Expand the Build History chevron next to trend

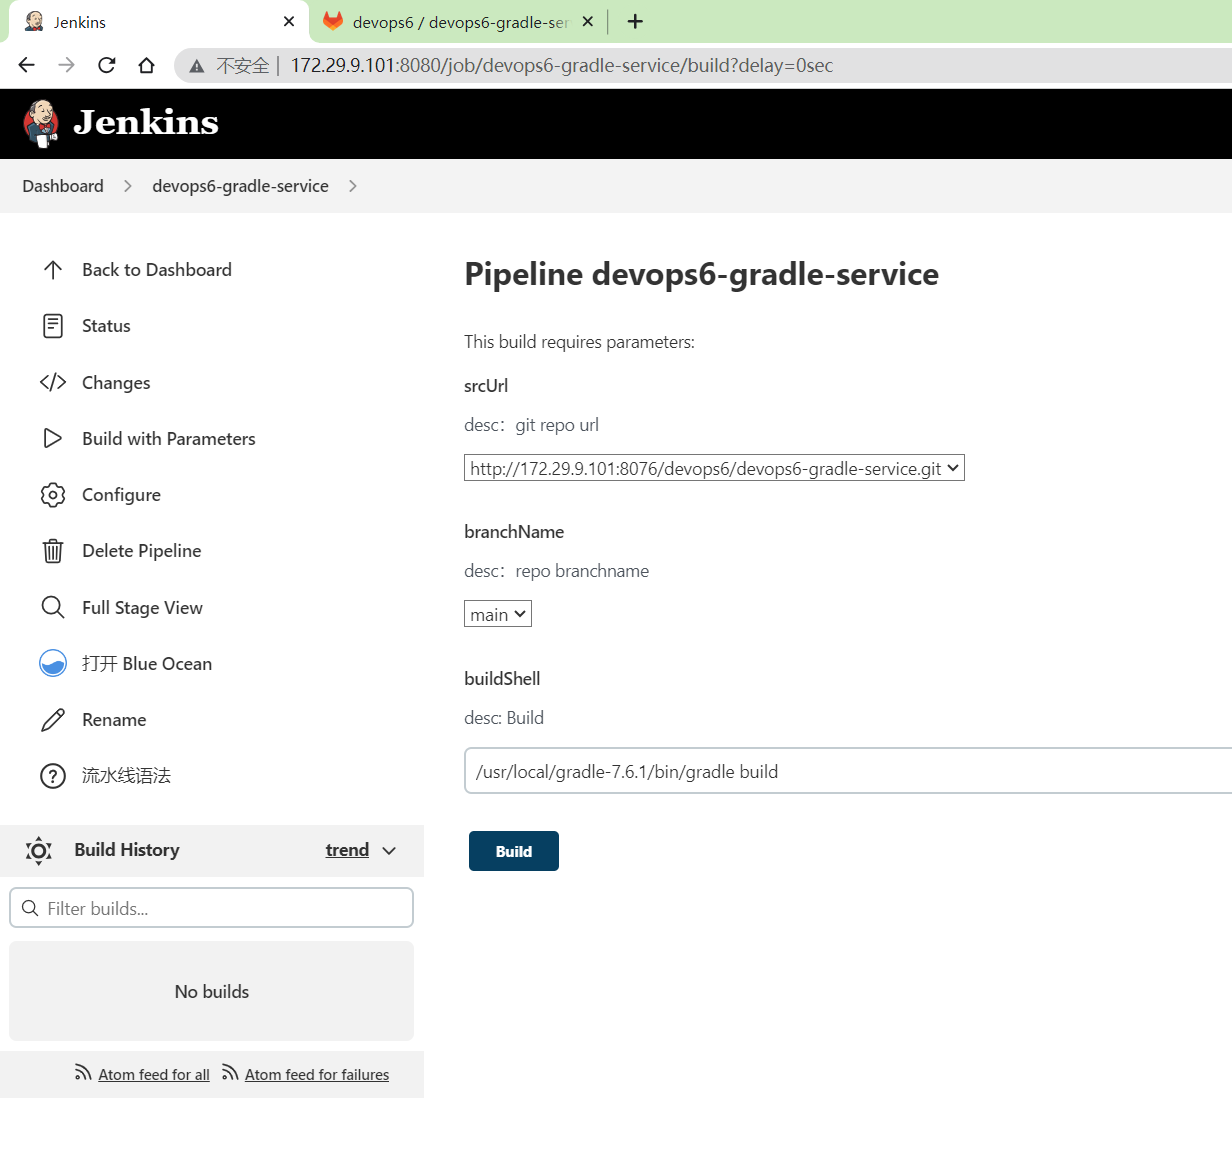pos(389,850)
